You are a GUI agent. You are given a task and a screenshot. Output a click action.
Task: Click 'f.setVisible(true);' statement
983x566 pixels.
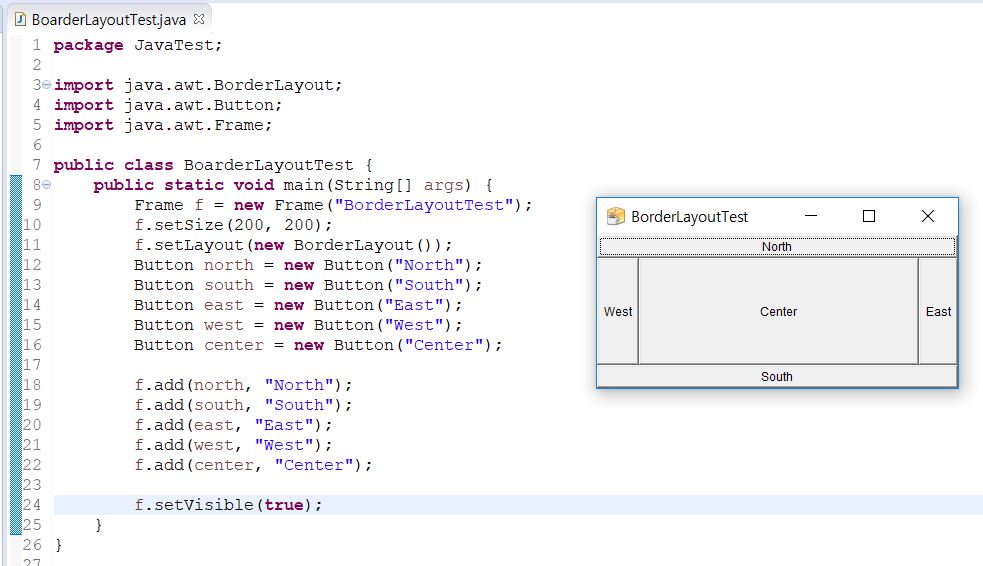point(228,505)
